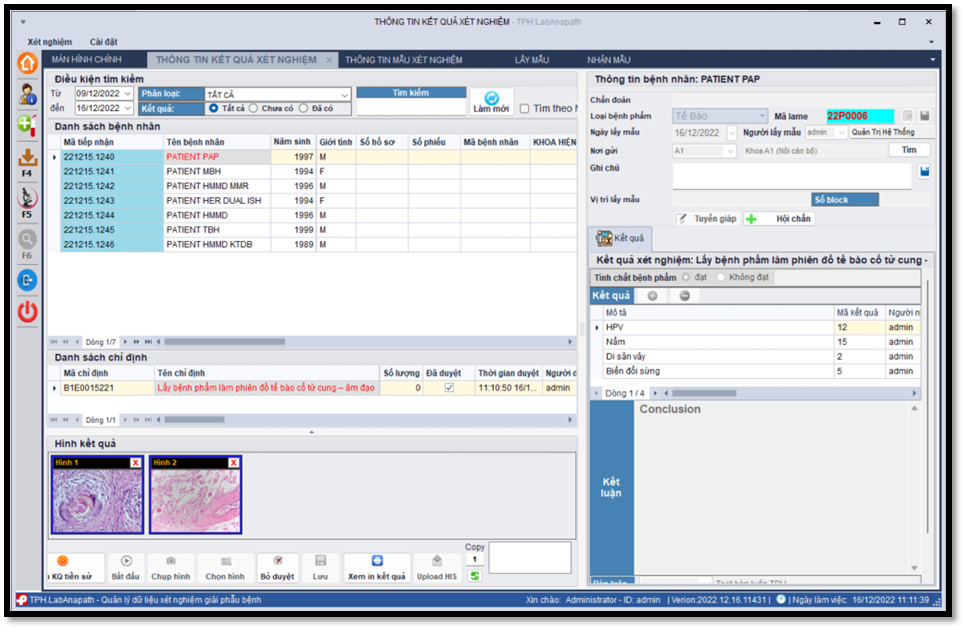Image resolution: width=965 pixels, height=630 pixels.
Task: Click the Bỏ duyệt icon button
Action: [x=278, y=568]
